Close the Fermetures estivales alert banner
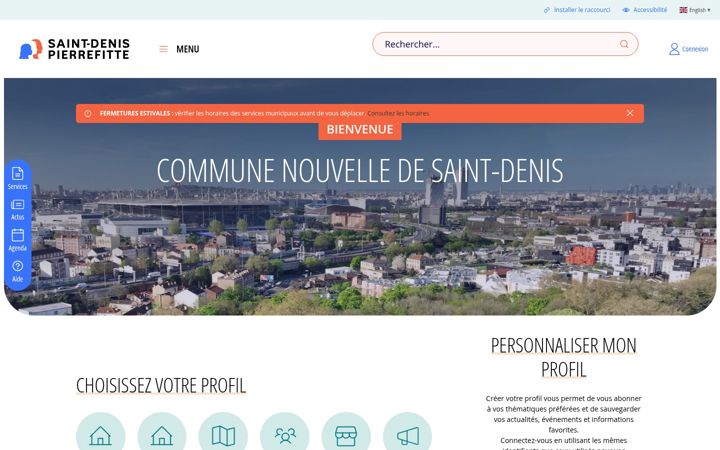 630,113
